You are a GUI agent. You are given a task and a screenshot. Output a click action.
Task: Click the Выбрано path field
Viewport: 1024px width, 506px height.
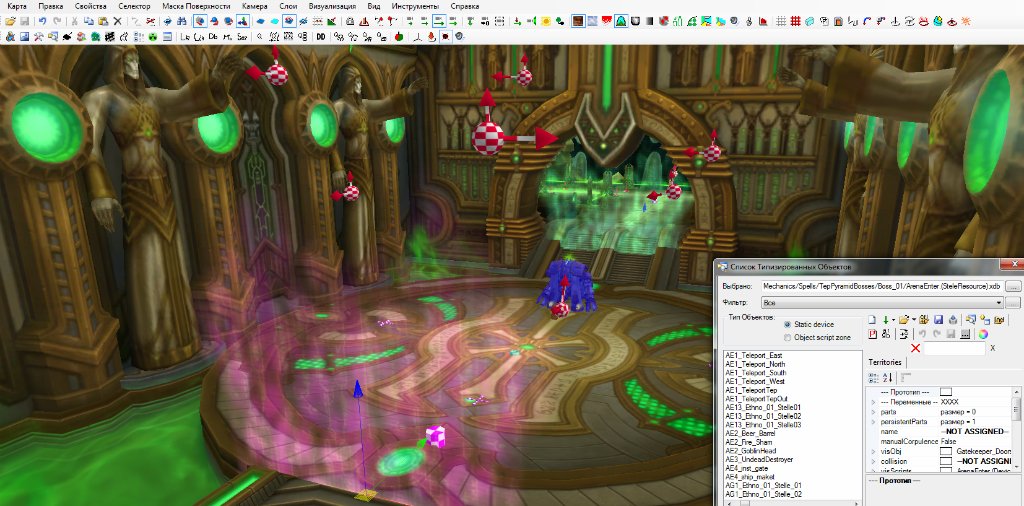[x=882, y=286]
